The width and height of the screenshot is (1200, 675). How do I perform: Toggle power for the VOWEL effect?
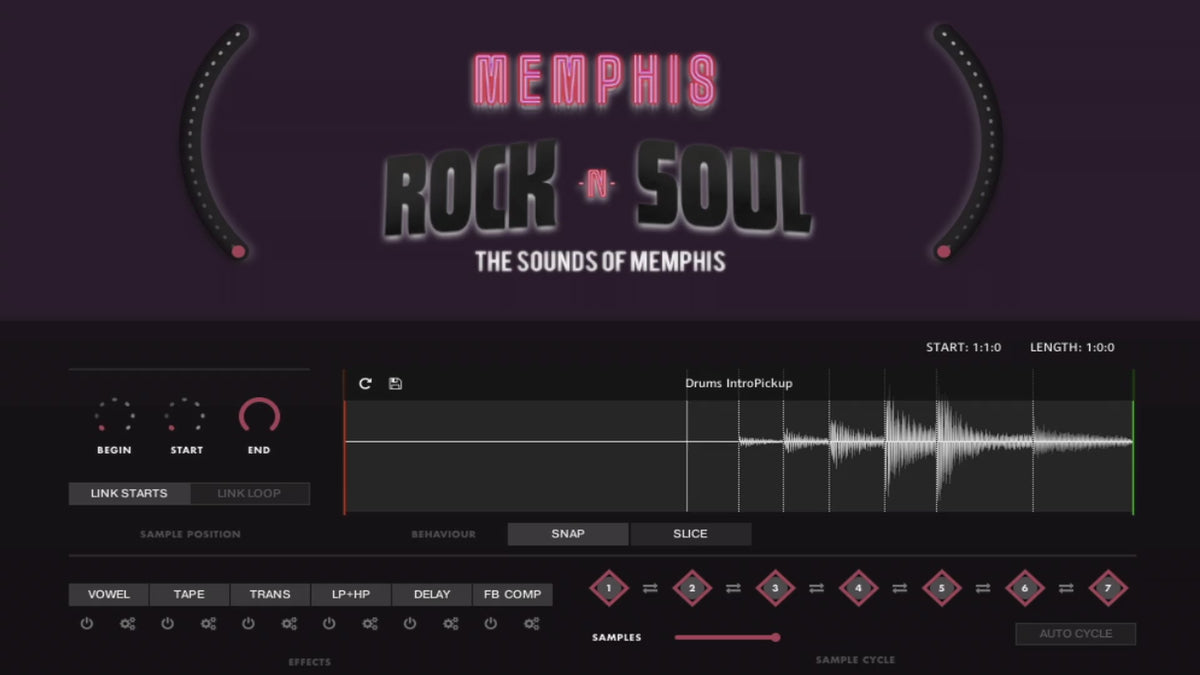coord(87,624)
